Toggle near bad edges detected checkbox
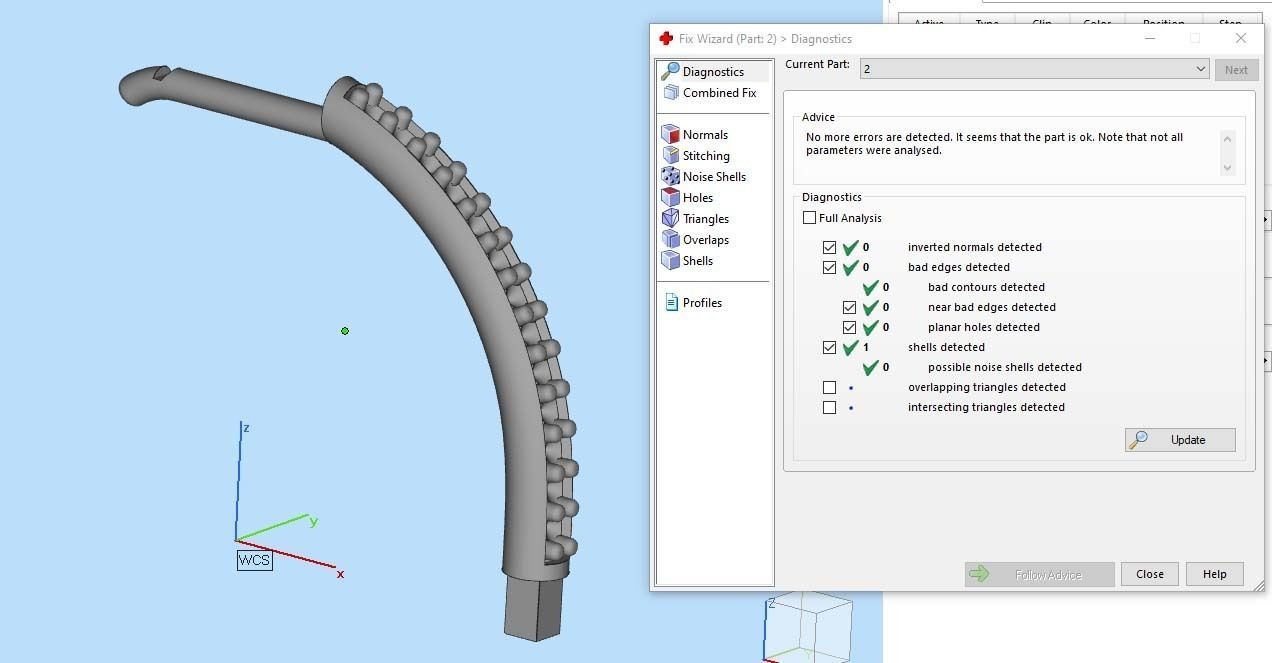Screen dimensions: 1272x663 point(849,307)
